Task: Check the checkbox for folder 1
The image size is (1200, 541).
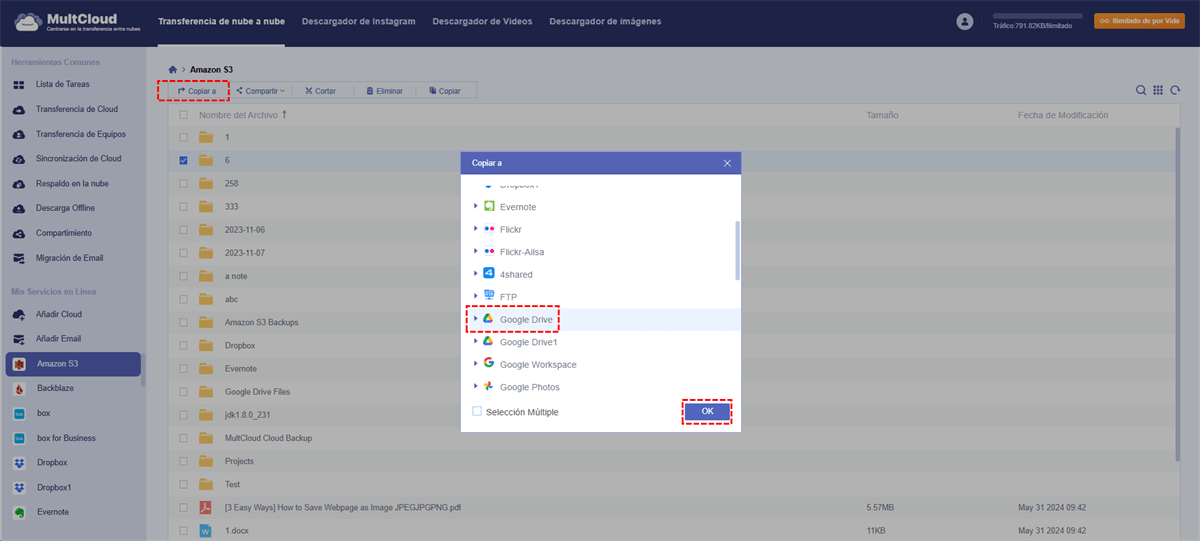Action: [183, 137]
